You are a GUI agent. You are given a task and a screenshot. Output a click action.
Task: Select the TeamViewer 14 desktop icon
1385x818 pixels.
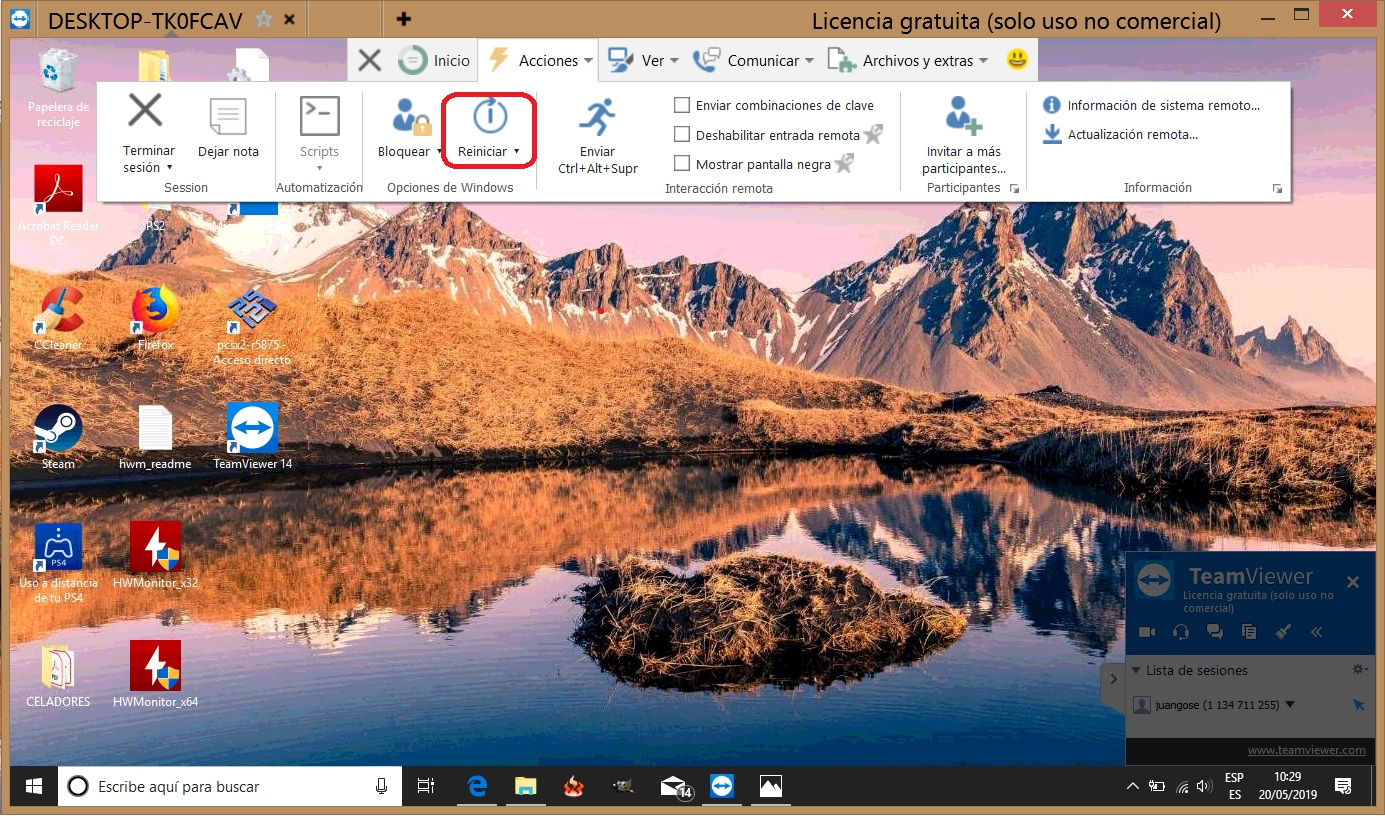(252, 438)
